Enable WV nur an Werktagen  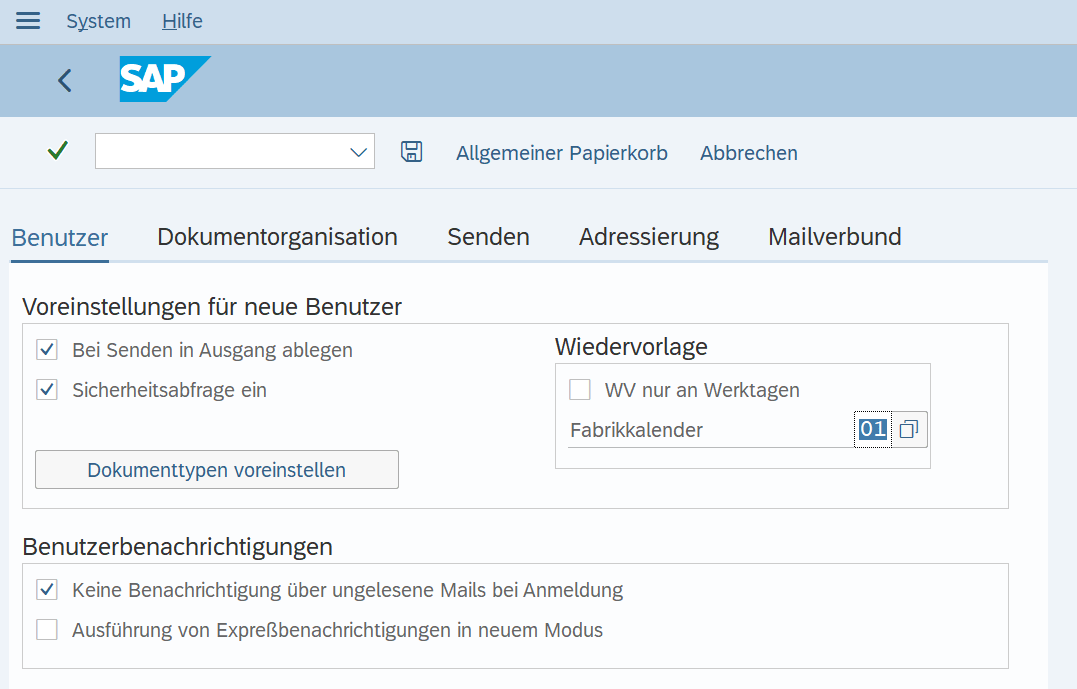pyautogui.click(x=580, y=389)
